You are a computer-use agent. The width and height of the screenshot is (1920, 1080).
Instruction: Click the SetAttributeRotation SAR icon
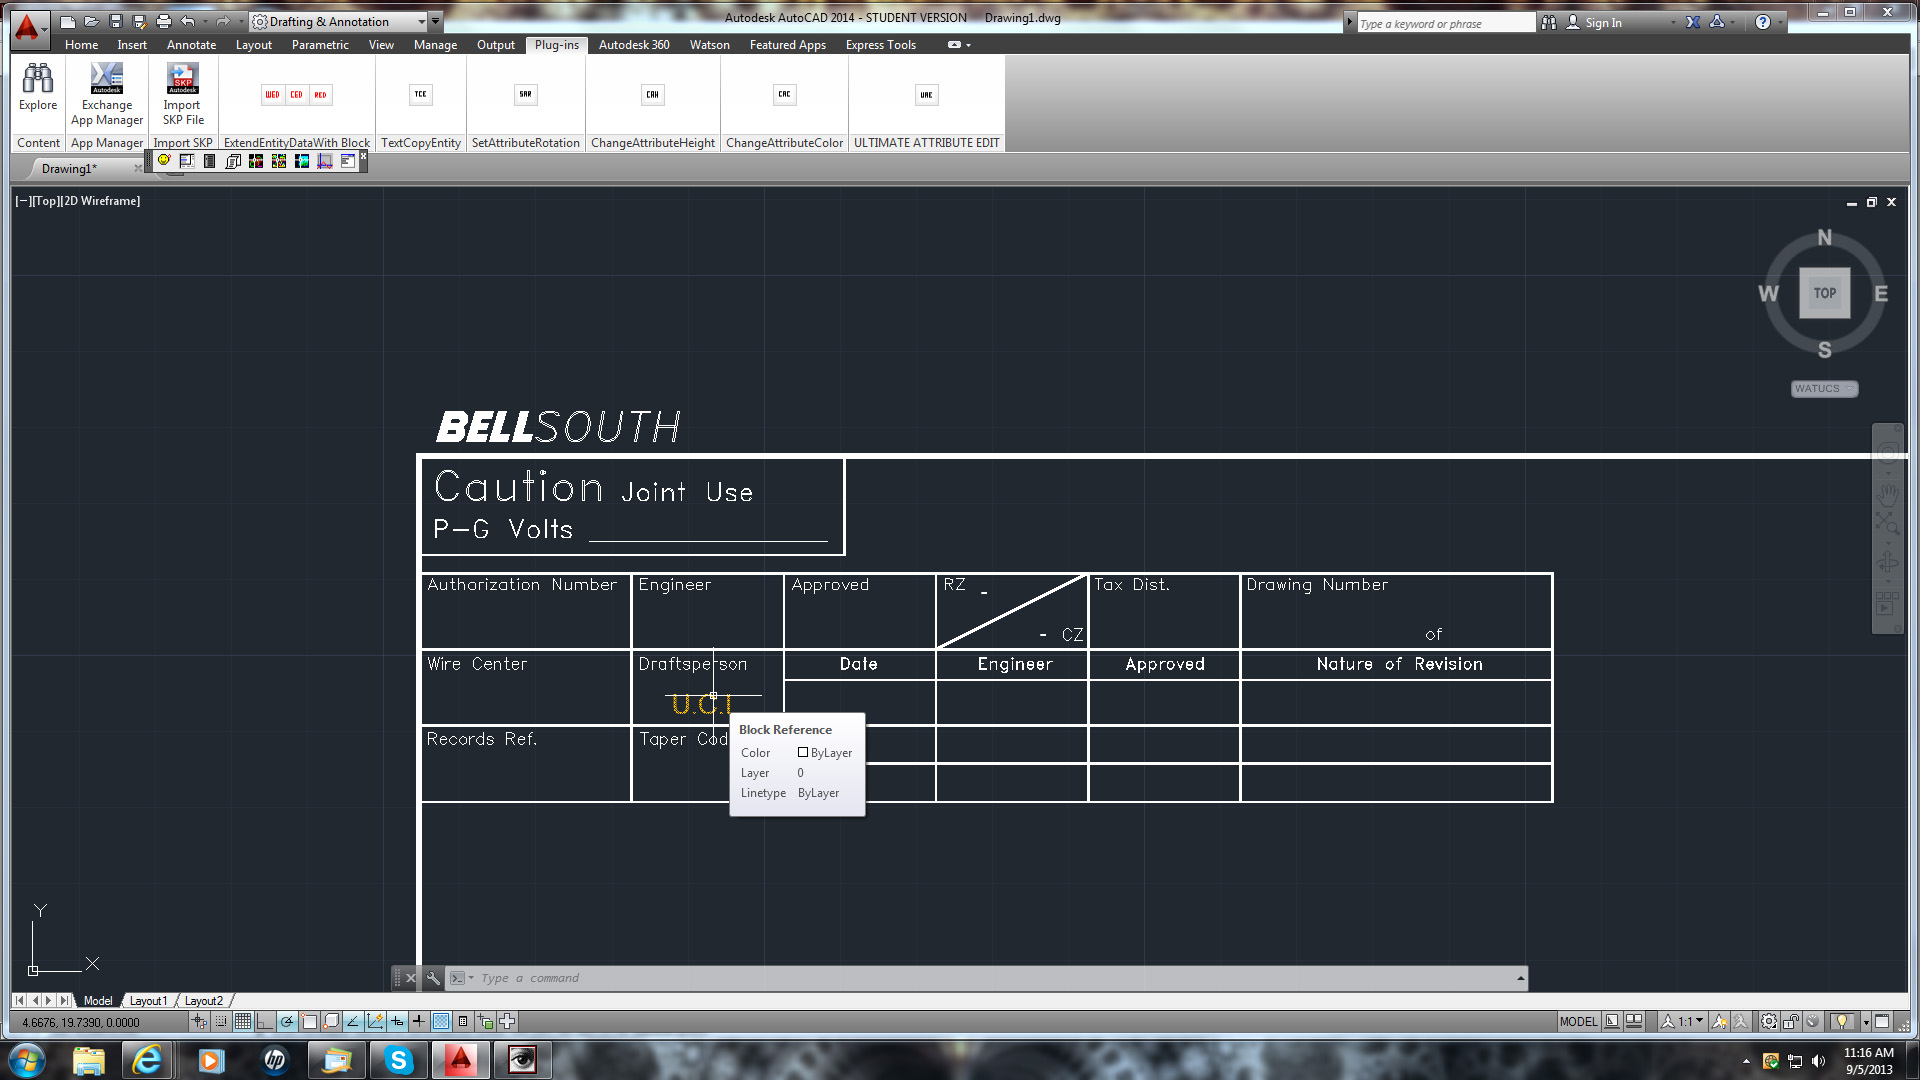click(x=525, y=95)
